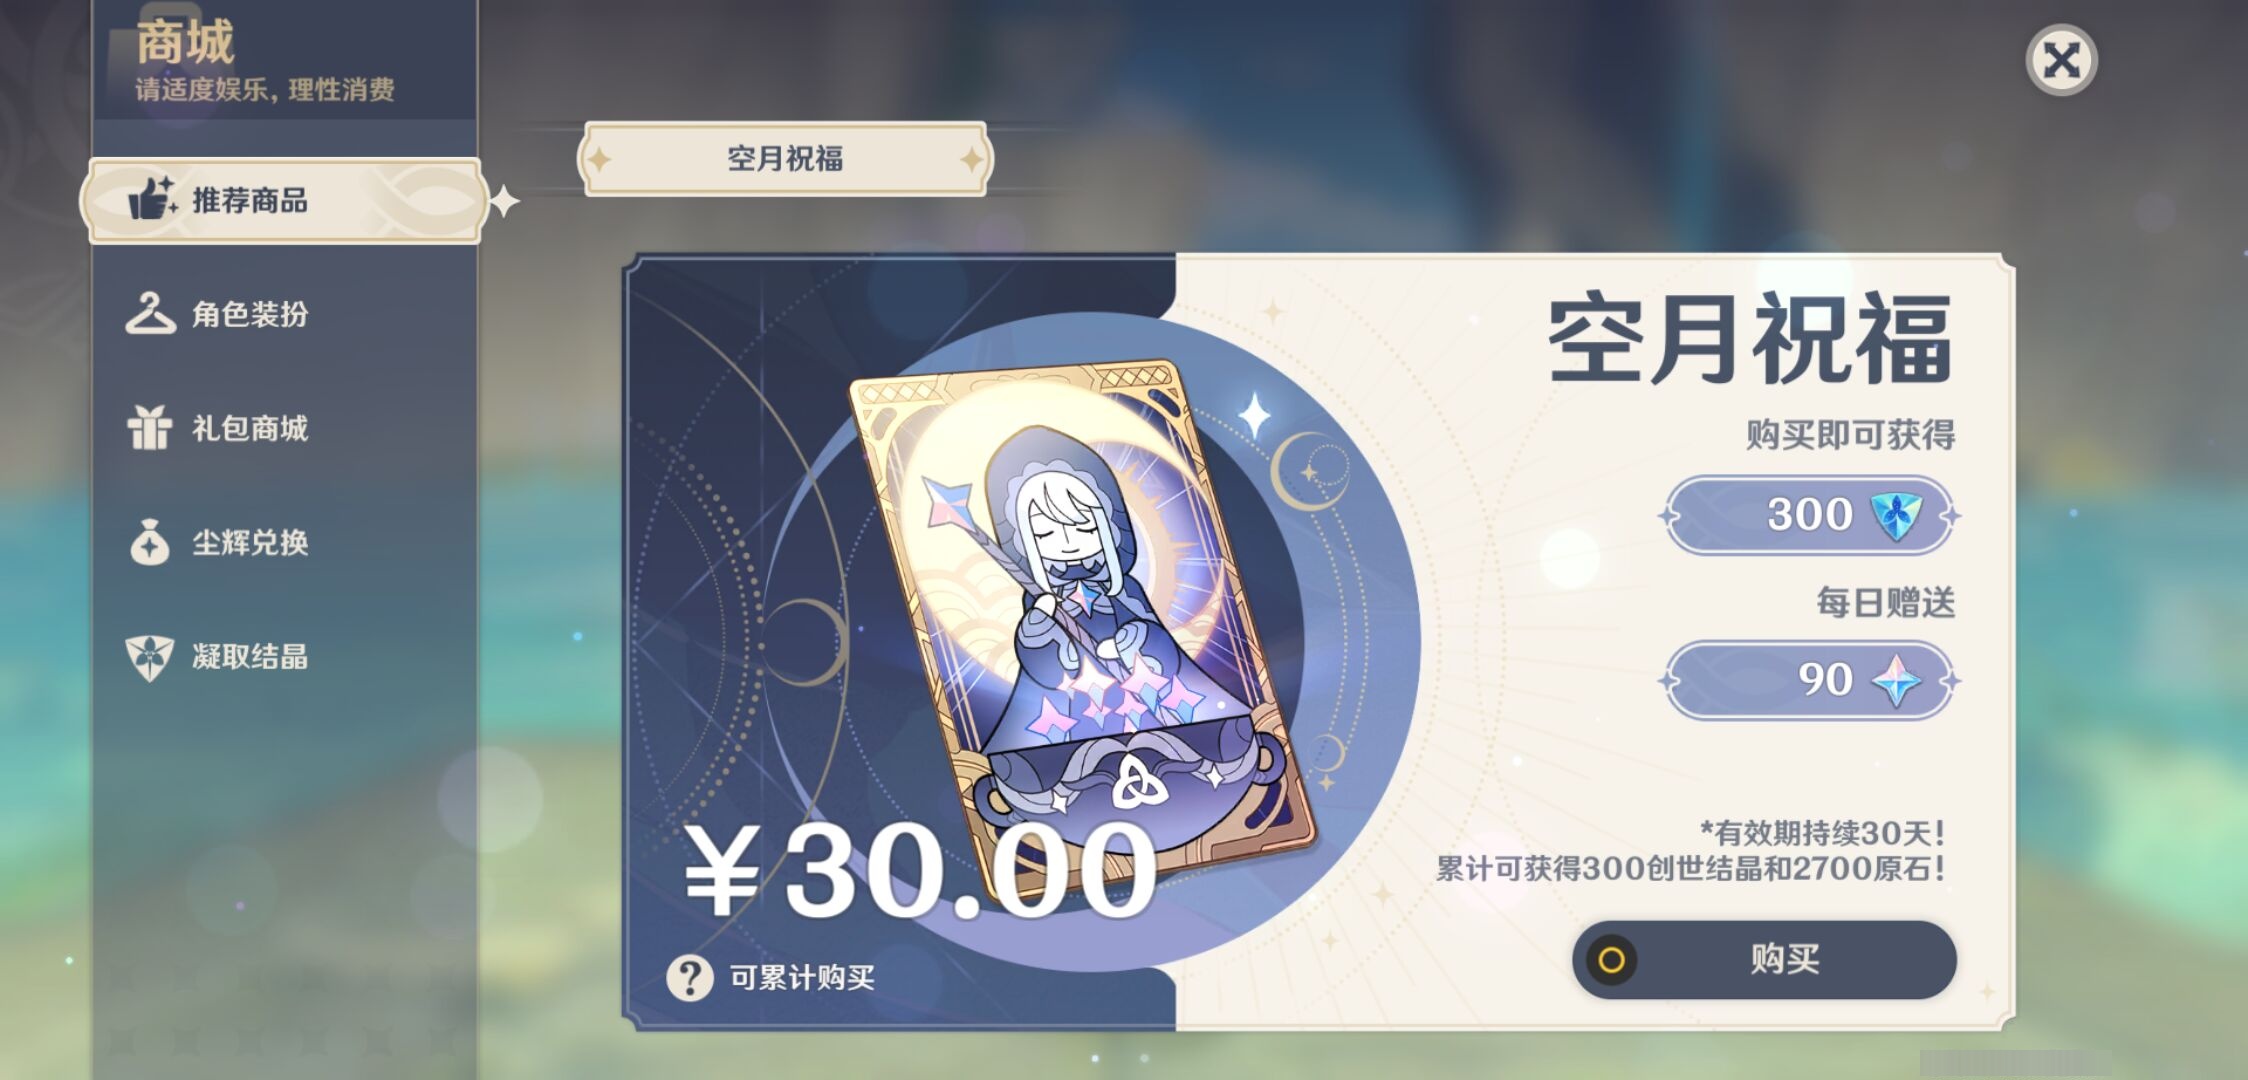The height and width of the screenshot is (1080, 2248).
Task: Click the question mark help icon
Action: 690,977
